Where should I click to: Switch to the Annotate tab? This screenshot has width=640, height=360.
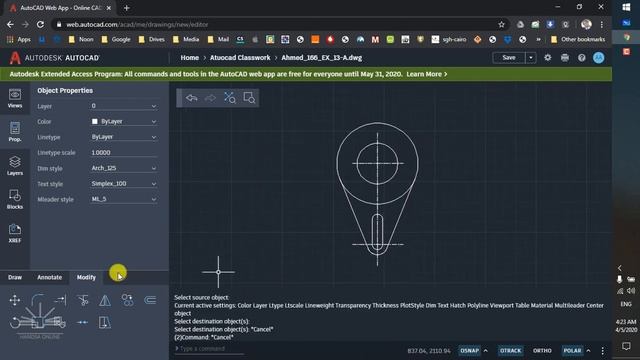tap(49, 277)
